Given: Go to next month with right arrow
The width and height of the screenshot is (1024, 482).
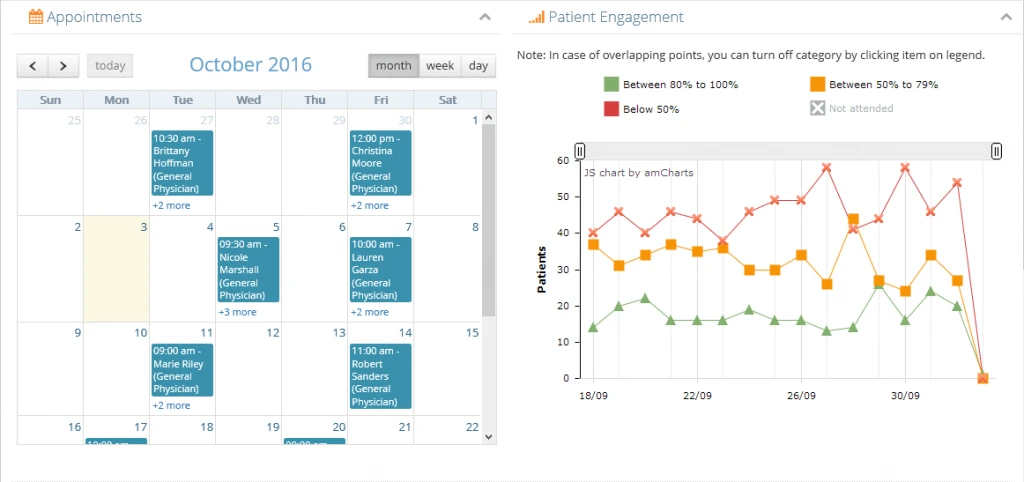Looking at the screenshot, I should 63,66.
